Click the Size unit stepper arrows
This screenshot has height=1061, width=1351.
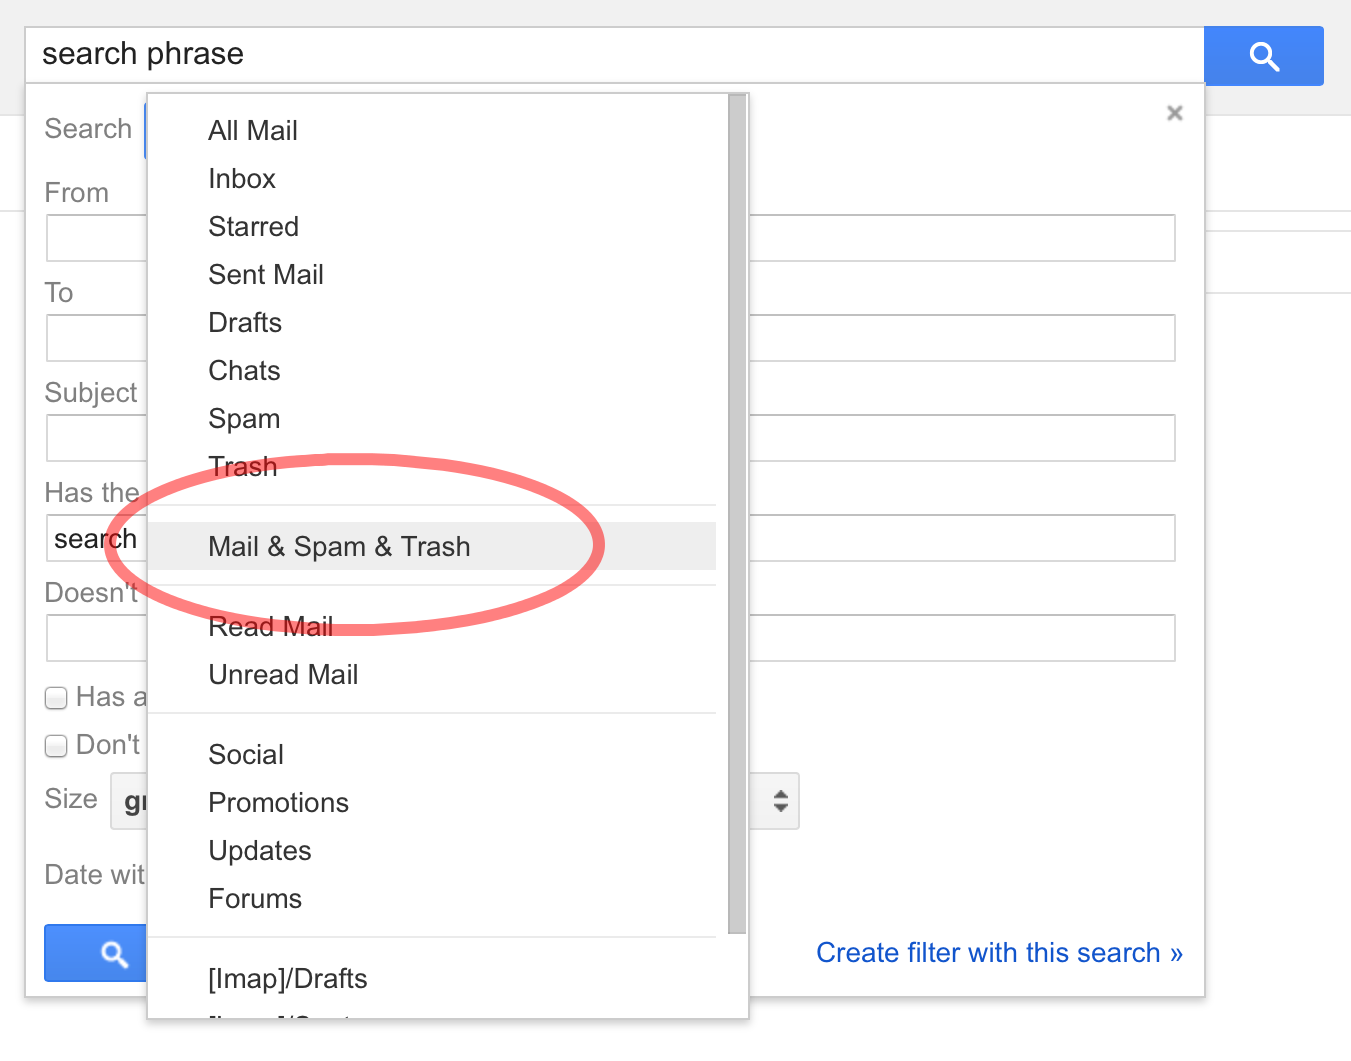(778, 800)
